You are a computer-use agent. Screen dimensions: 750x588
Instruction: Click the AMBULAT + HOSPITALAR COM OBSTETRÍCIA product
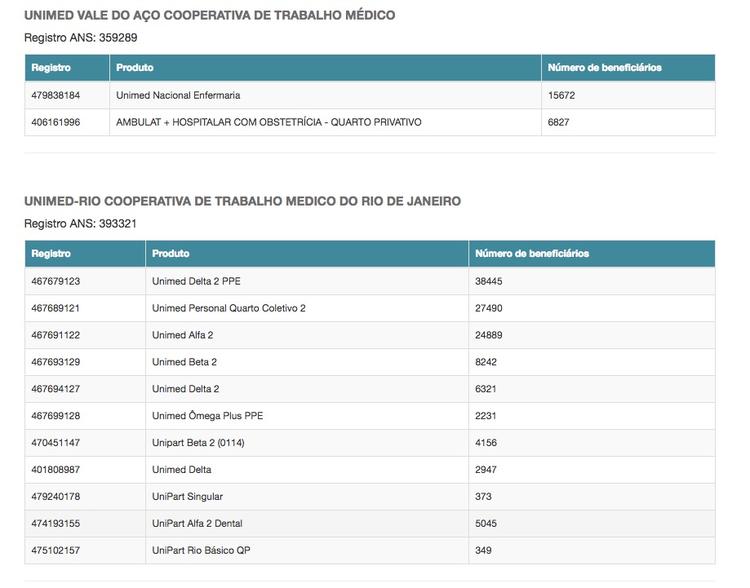[268, 122]
